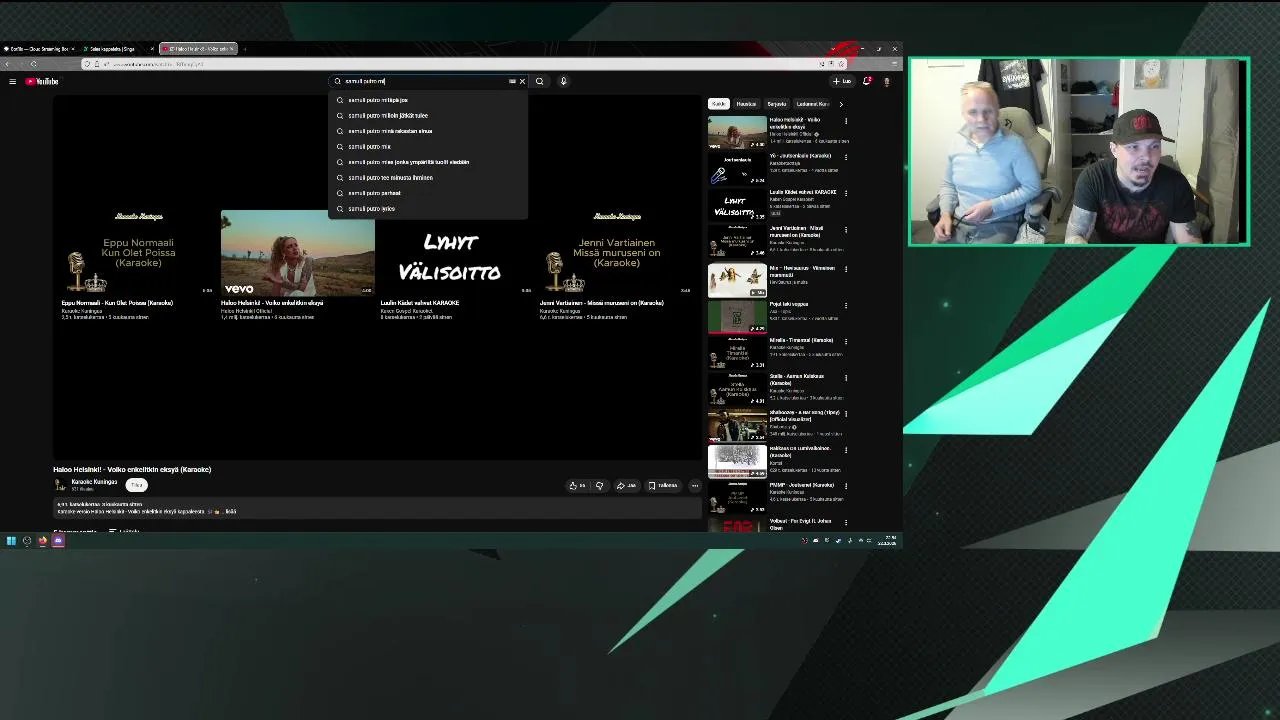1280x720 pixels.
Task: Open the account avatar menu
Action: point(886,81)
